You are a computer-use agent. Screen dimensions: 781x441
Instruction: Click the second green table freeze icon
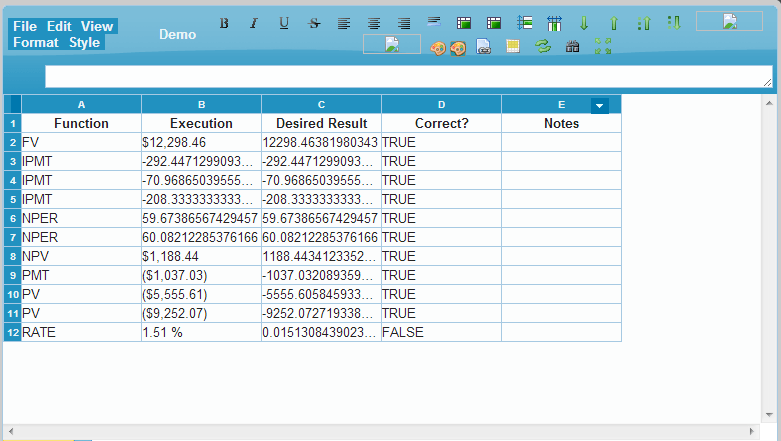(x=494, y=23)
